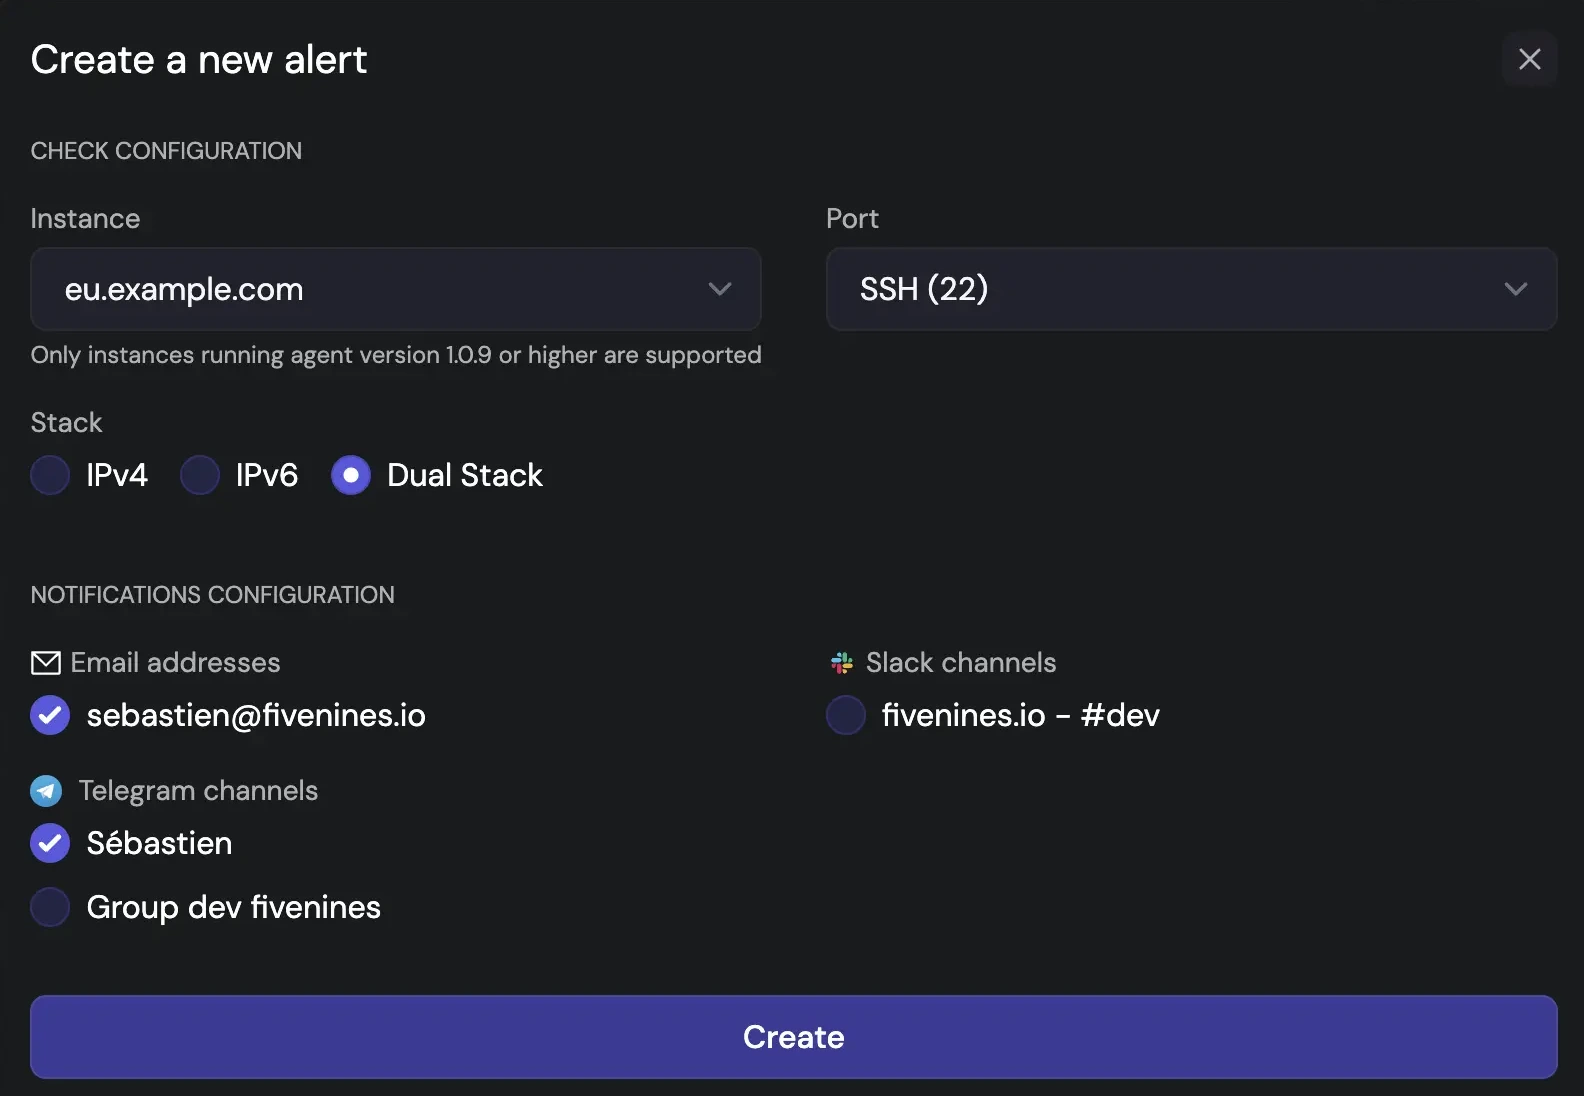
Task: Expand the Port dropdown chevron
Action: point(1515,289)
